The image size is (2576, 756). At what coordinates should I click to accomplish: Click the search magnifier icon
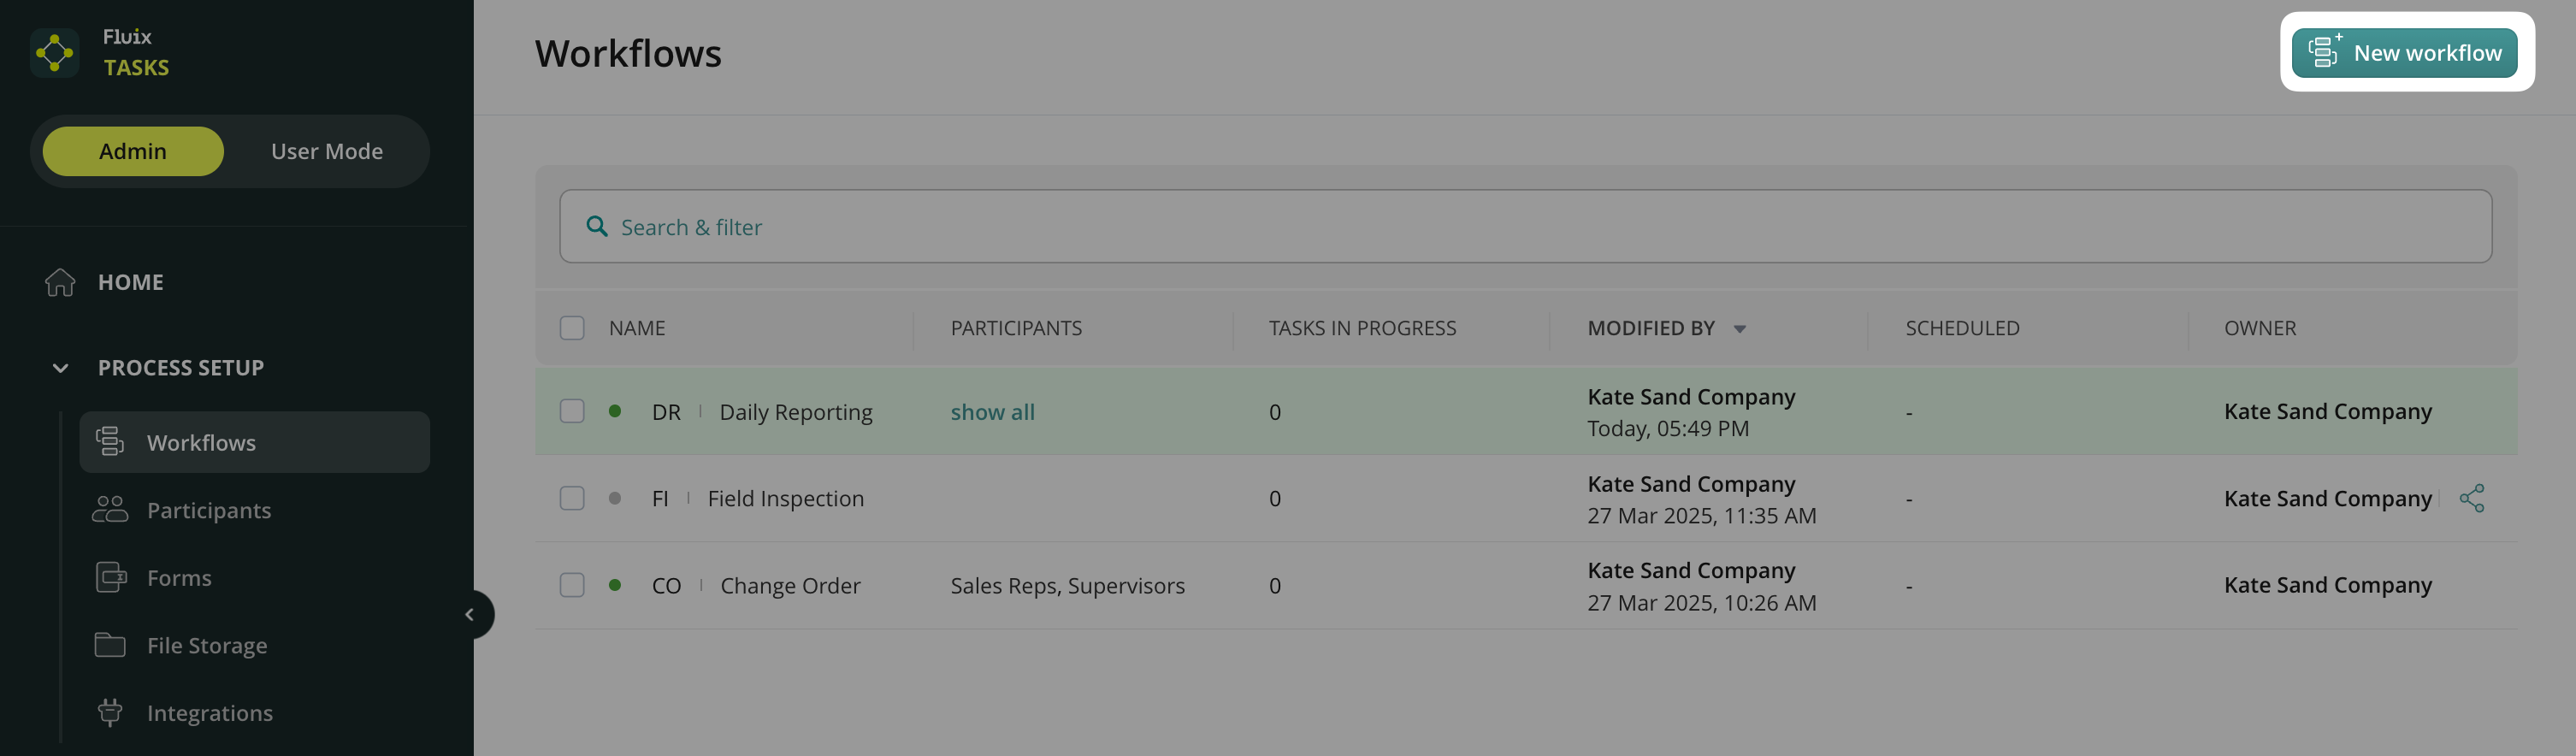click(x=597, y=227)
